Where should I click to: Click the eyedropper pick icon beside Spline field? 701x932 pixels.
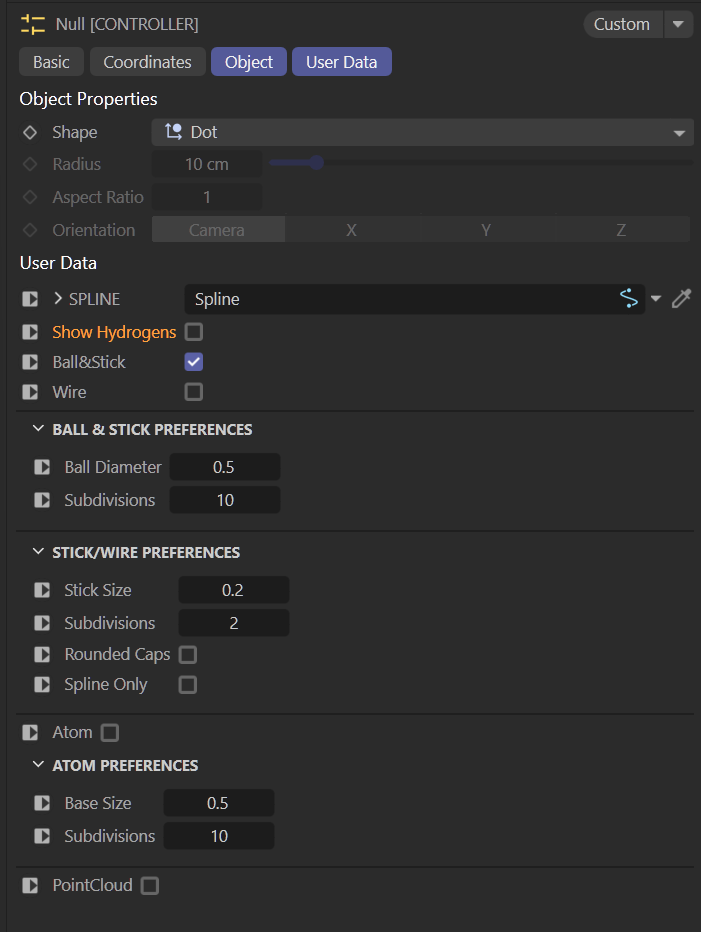681,299
